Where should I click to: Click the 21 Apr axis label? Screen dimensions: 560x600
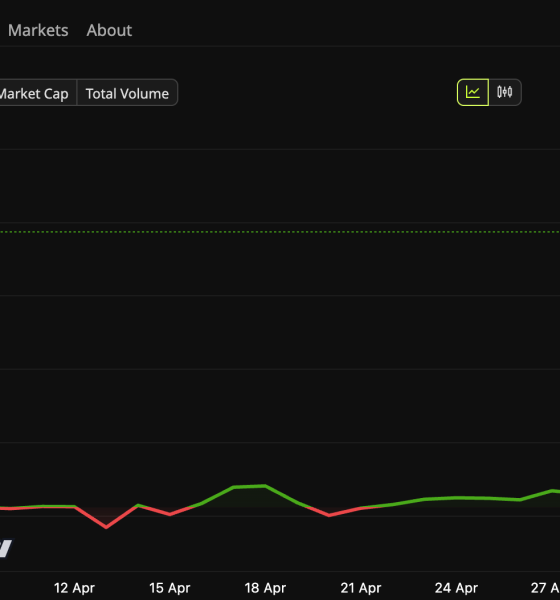(361, 588)
